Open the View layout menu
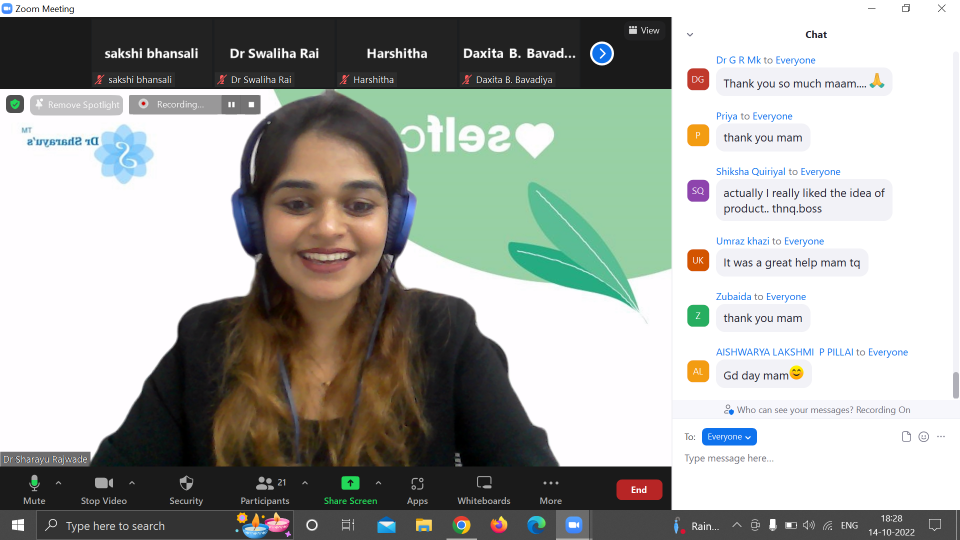This screenshot has width=960, height=540. [x=643, y=30]
